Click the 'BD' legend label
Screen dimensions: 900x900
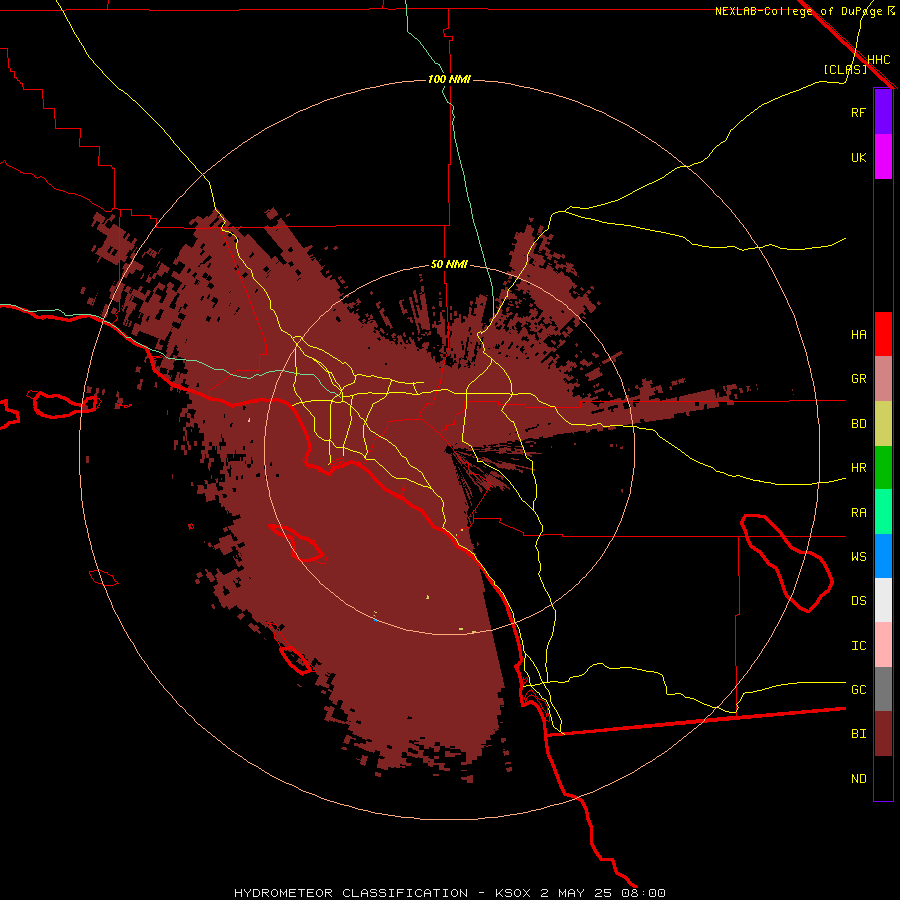pyautogui.click(x=858, y=424)
